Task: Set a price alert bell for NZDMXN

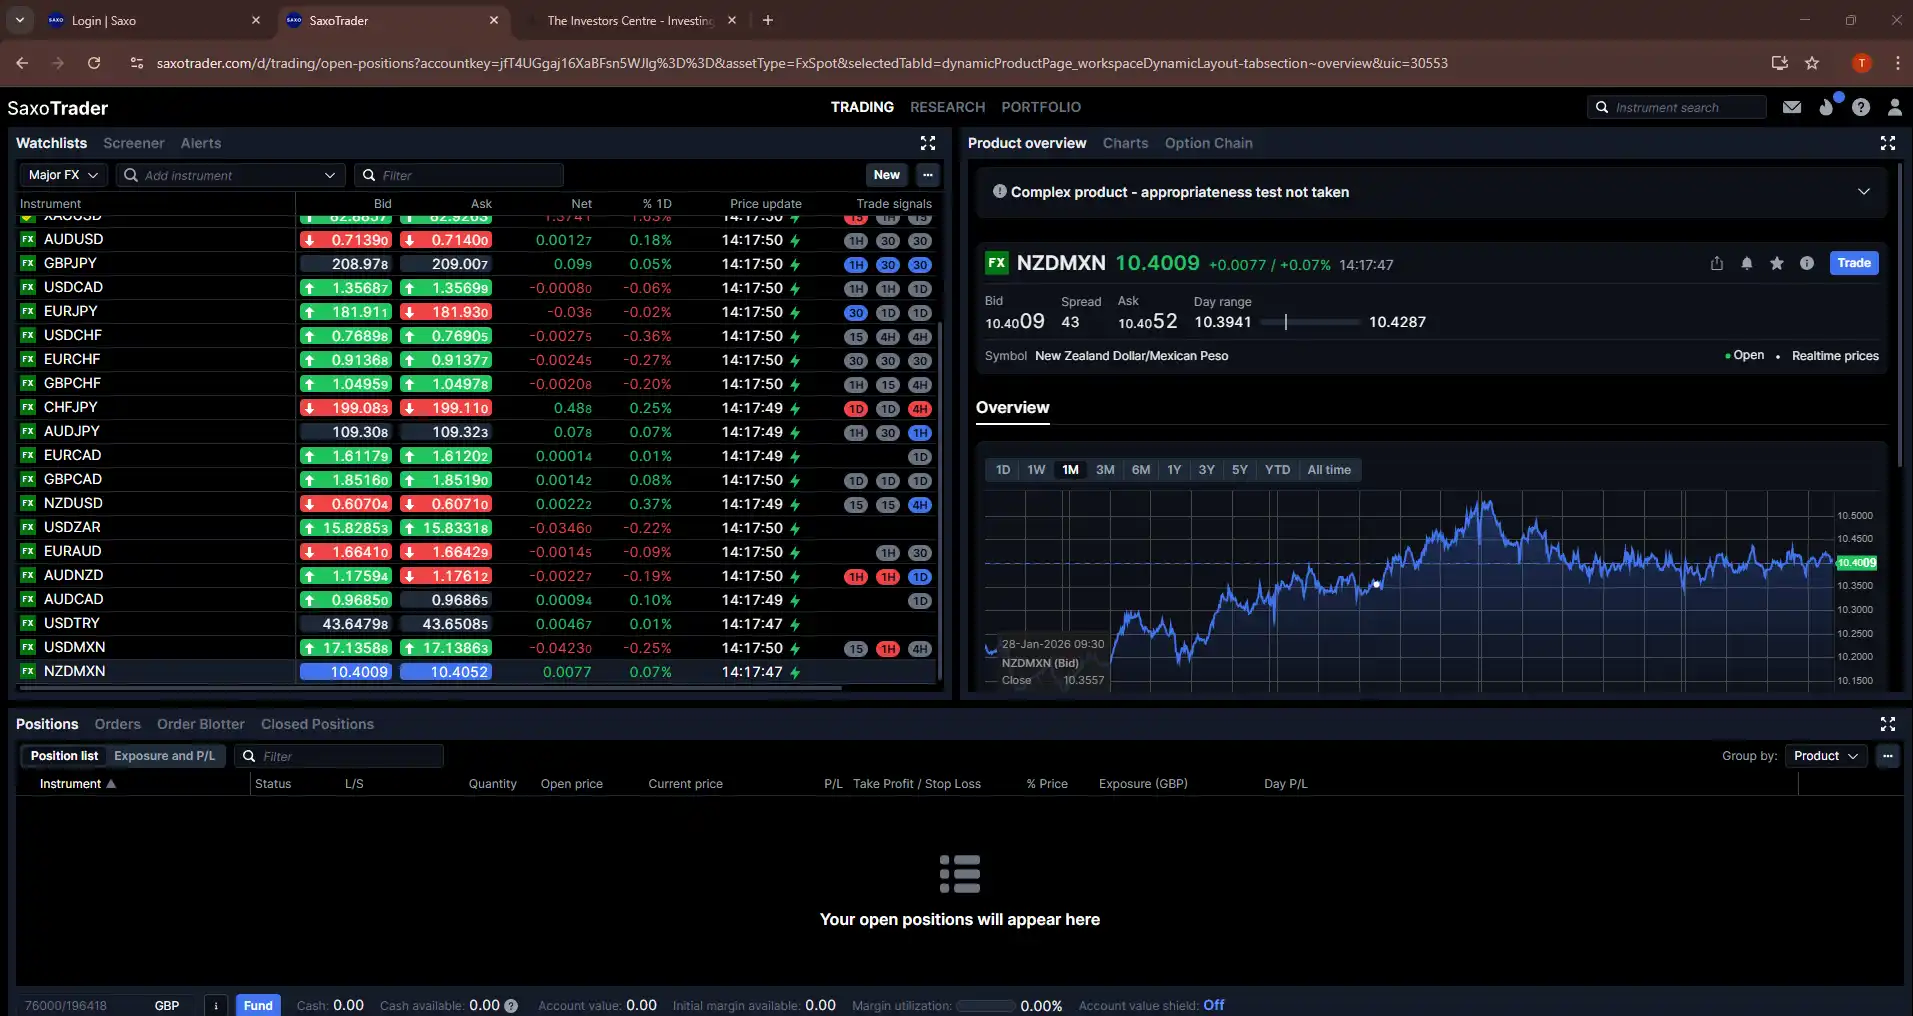Action: (1747, 263)
